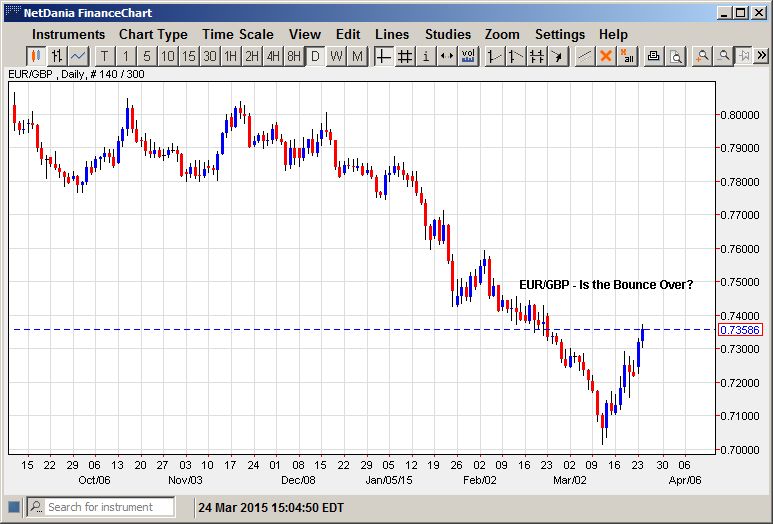Open the Time Scale menu
773x524 pixels.
click(238, 34)
